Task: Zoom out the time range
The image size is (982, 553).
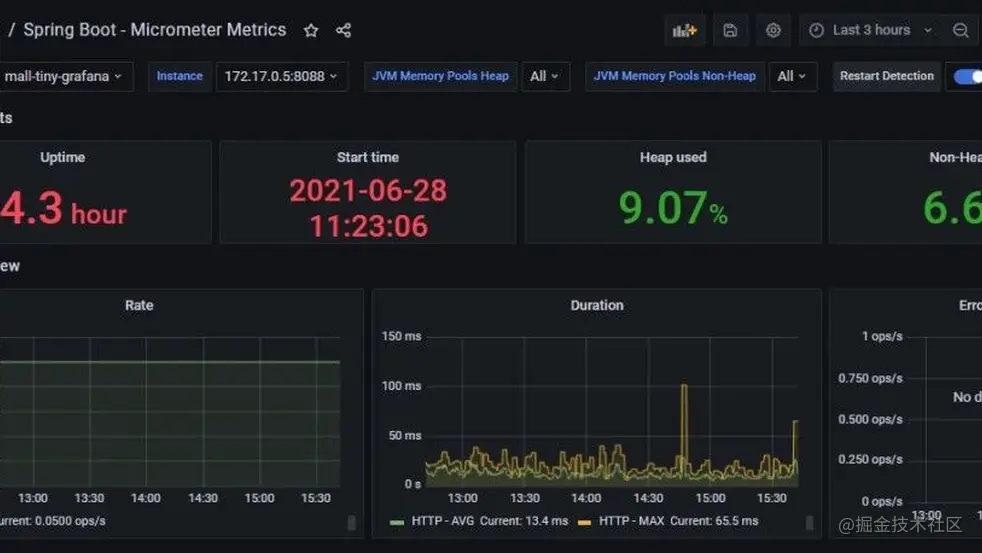Action: [960, 30]
